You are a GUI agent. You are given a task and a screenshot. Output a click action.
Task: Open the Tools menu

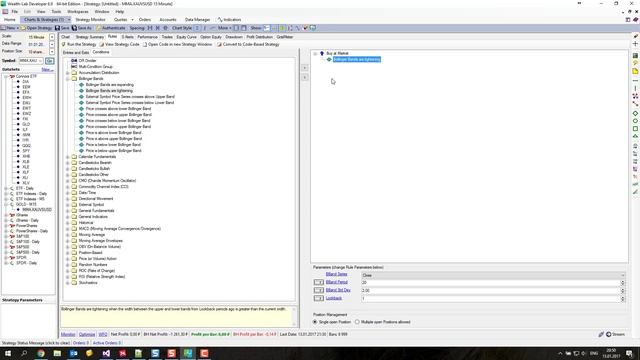coord(56,12)
